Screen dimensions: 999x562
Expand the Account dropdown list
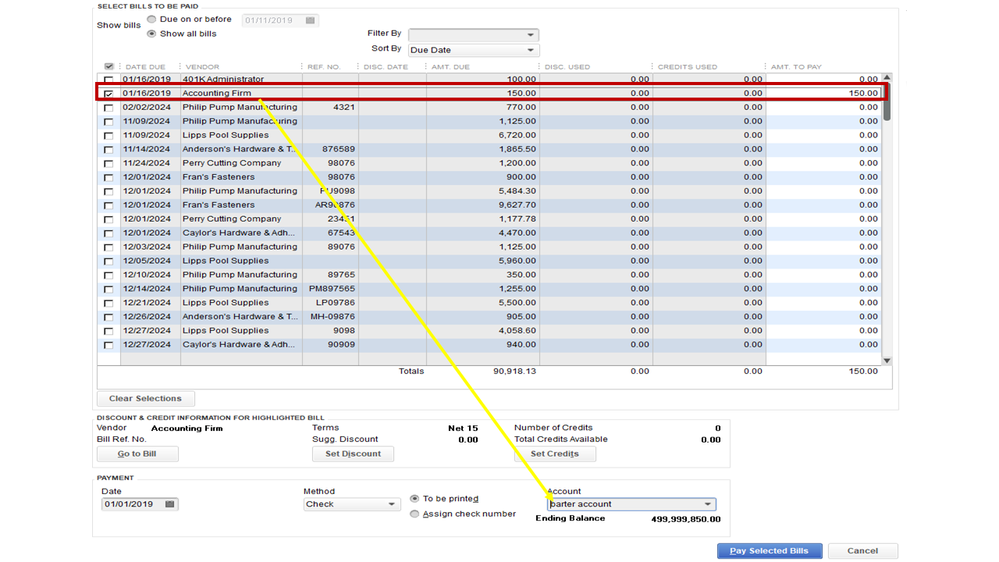(x=707, y=505)
